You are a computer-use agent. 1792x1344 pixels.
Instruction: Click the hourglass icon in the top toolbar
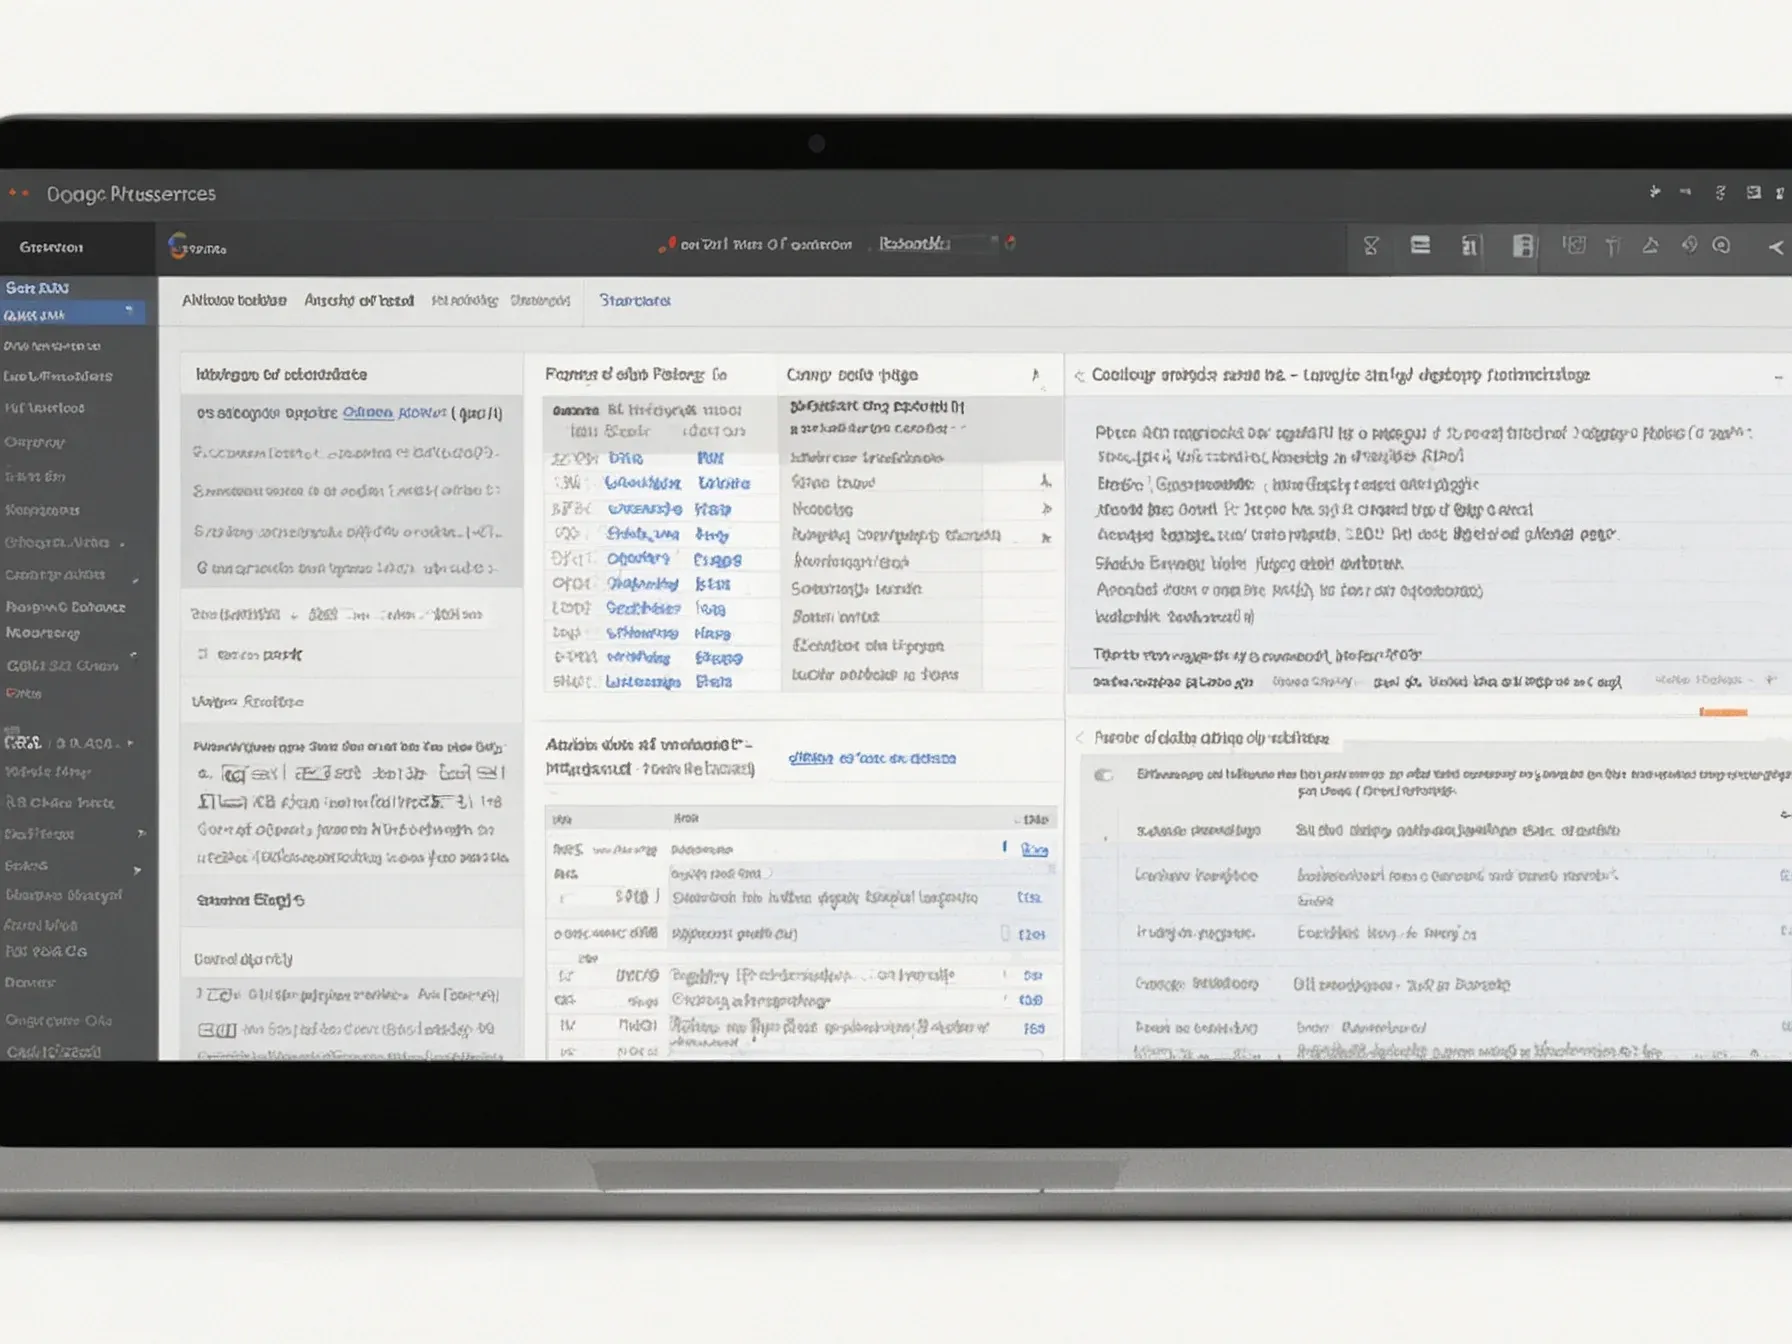pos(1371,246)
